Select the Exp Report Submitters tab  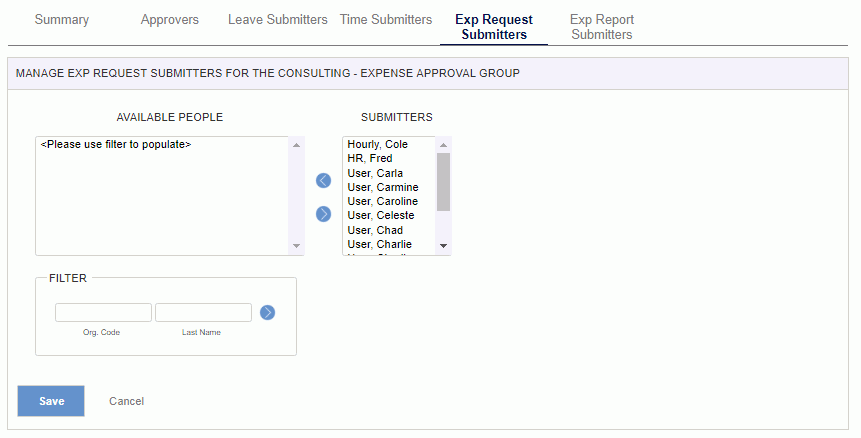pos(601,27)
